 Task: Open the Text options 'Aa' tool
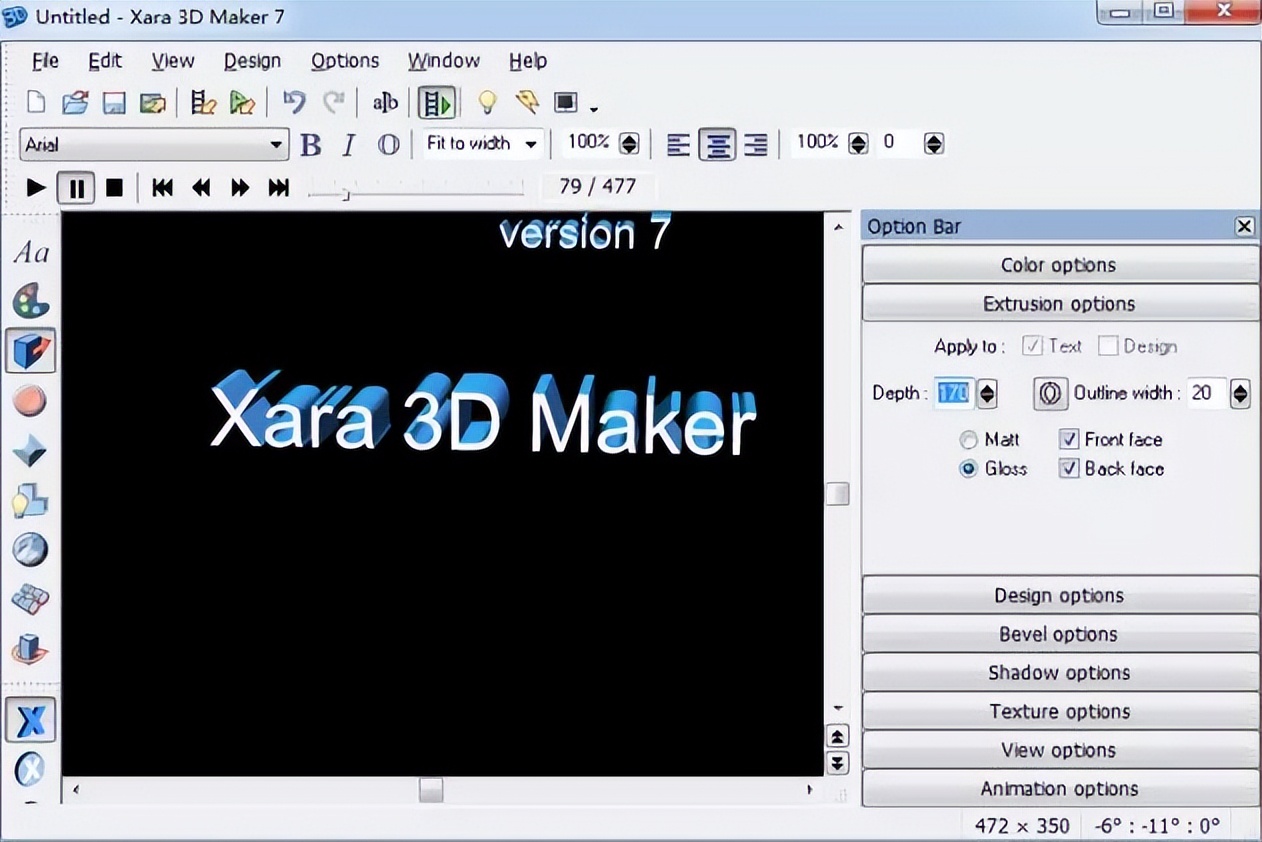[31, 253]
